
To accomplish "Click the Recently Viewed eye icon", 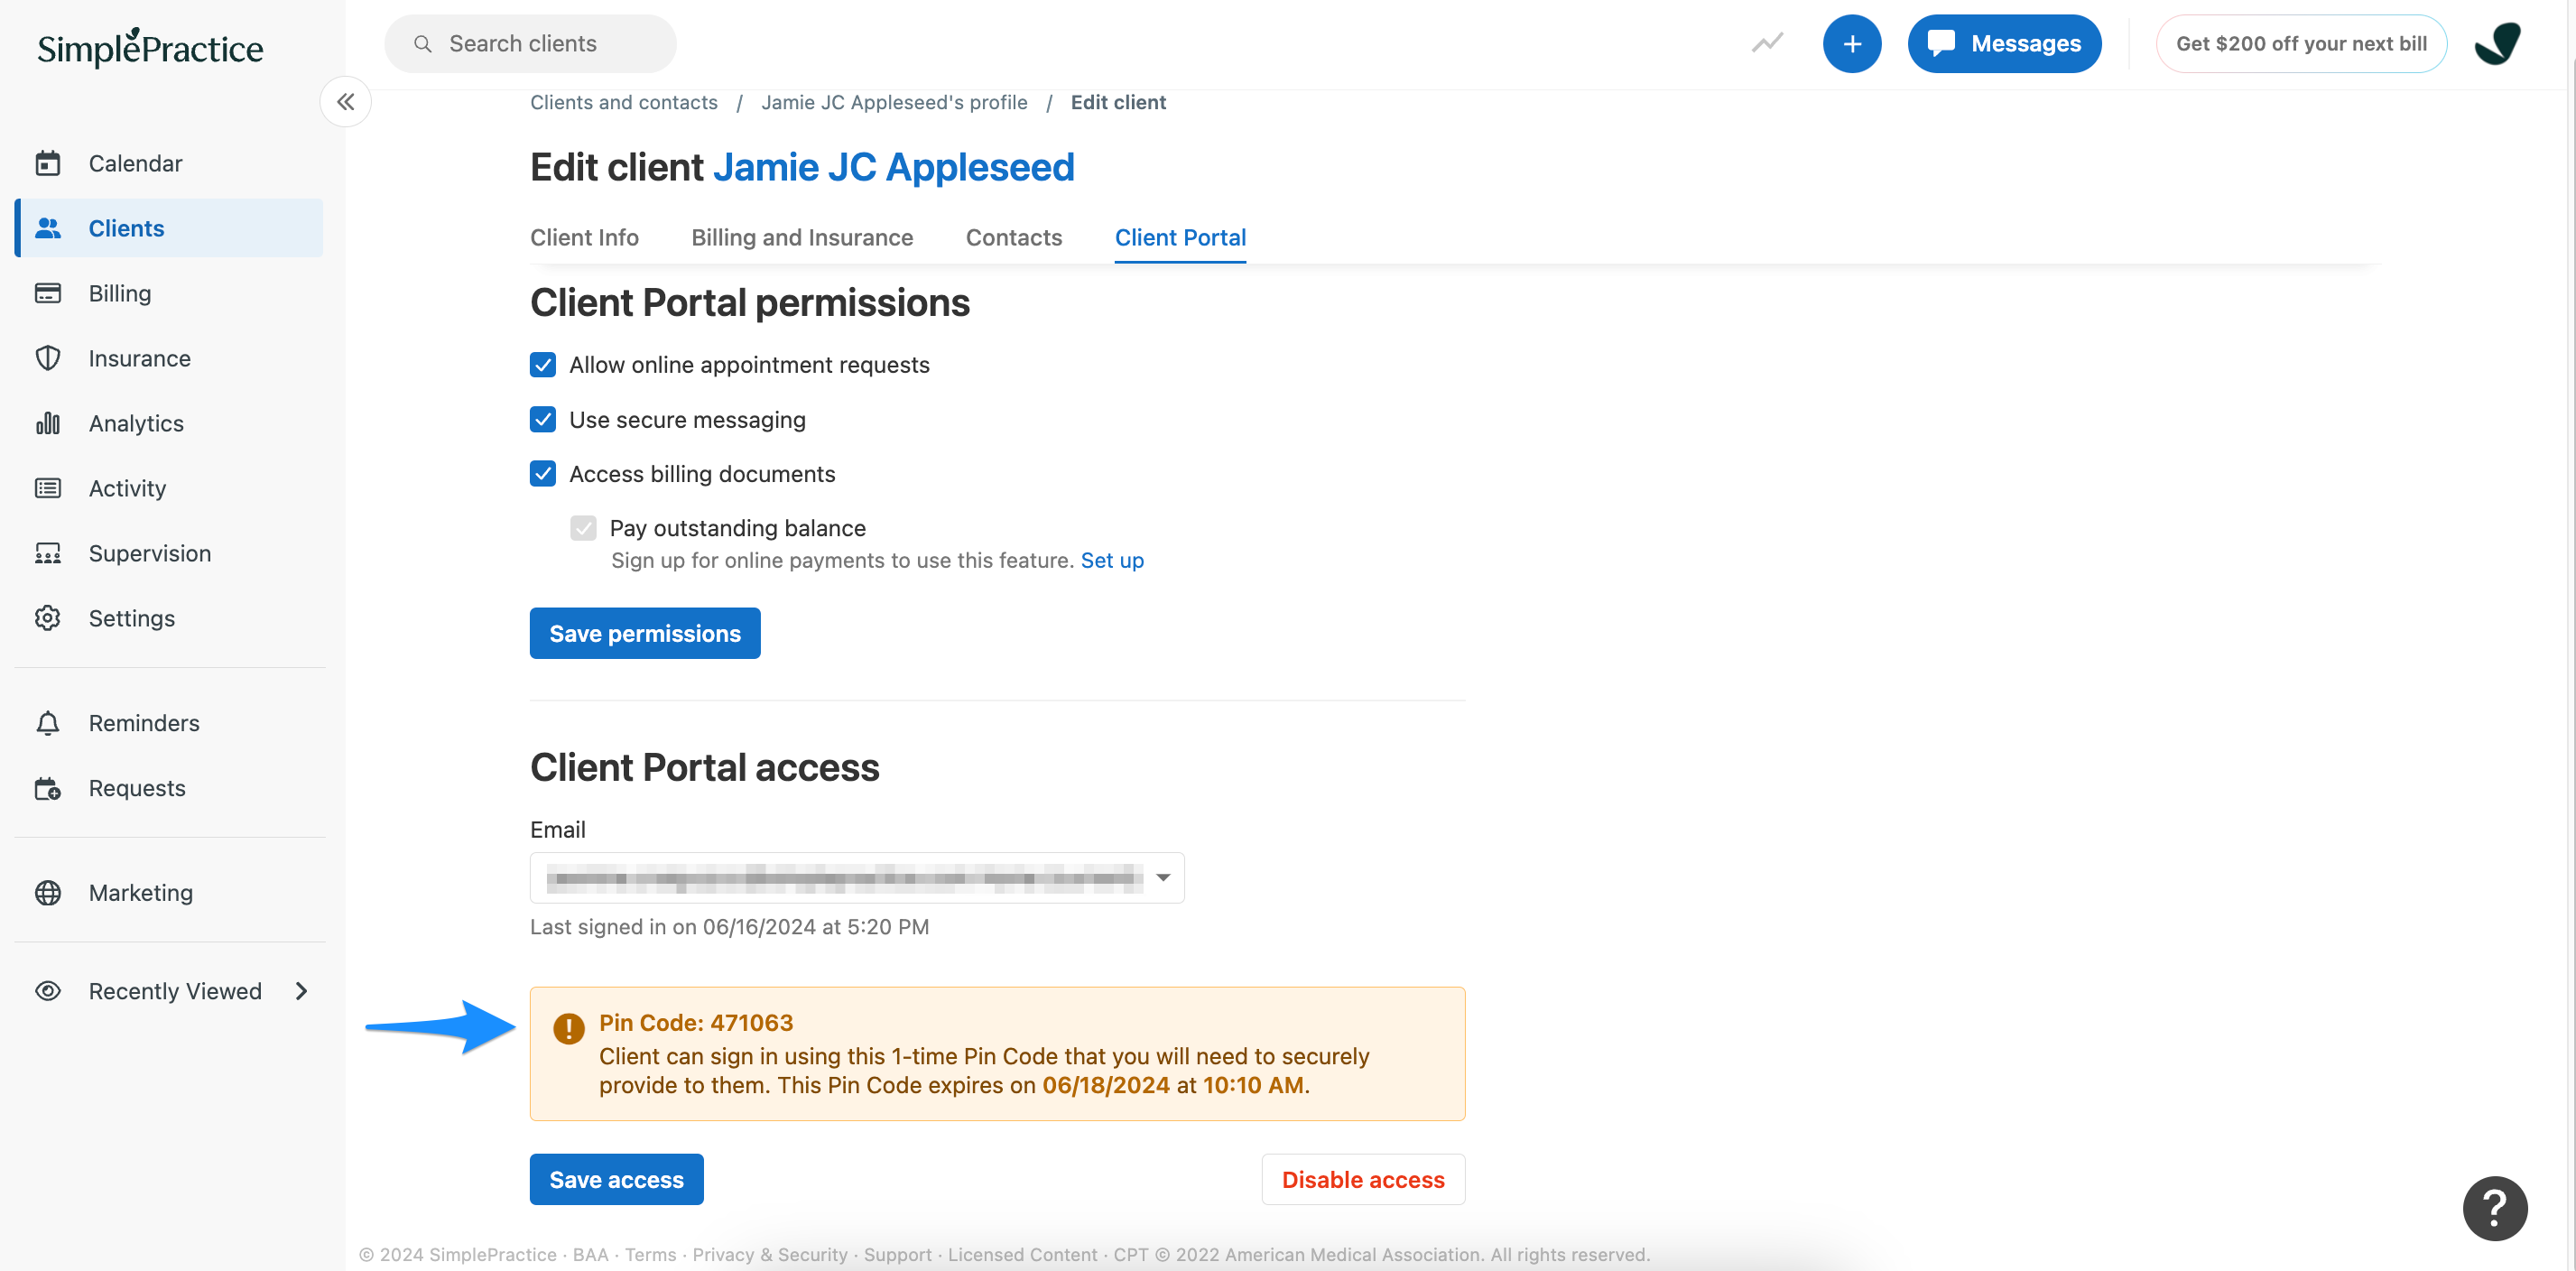I will tap(48, 991).
